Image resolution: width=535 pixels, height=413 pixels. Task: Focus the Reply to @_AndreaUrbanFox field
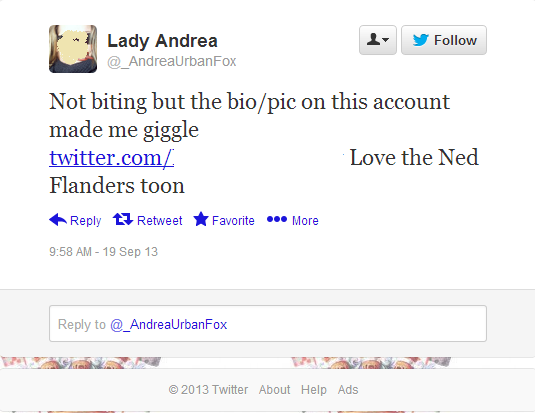pos(268,324)
